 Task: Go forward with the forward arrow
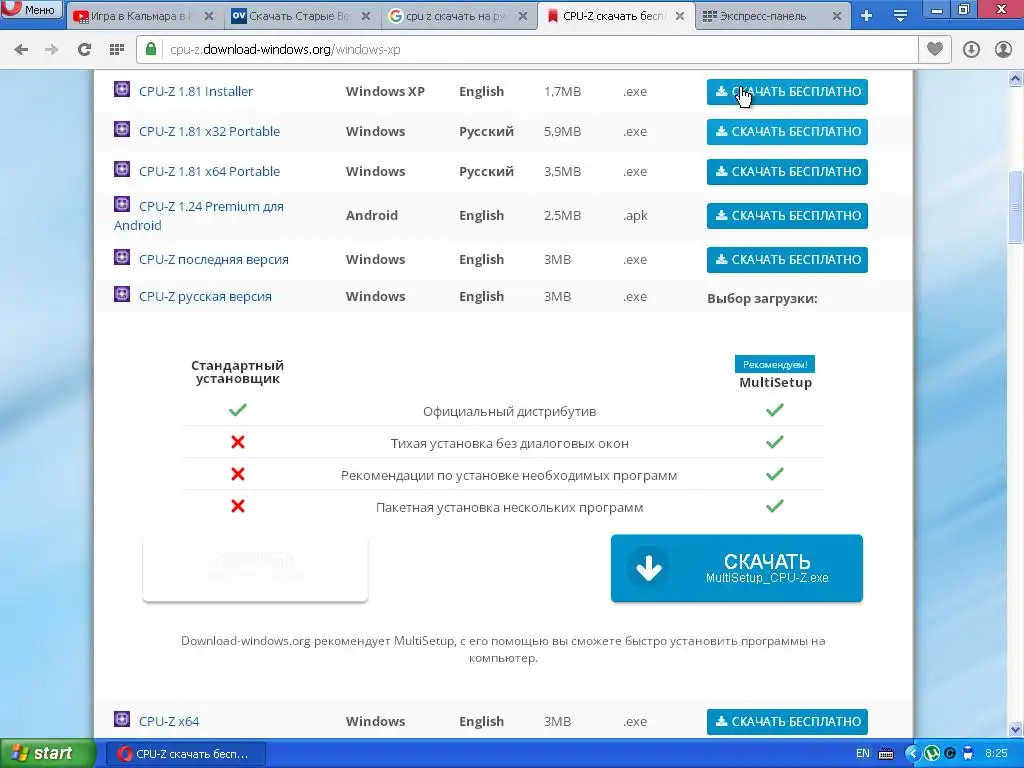tap(52, 50)
